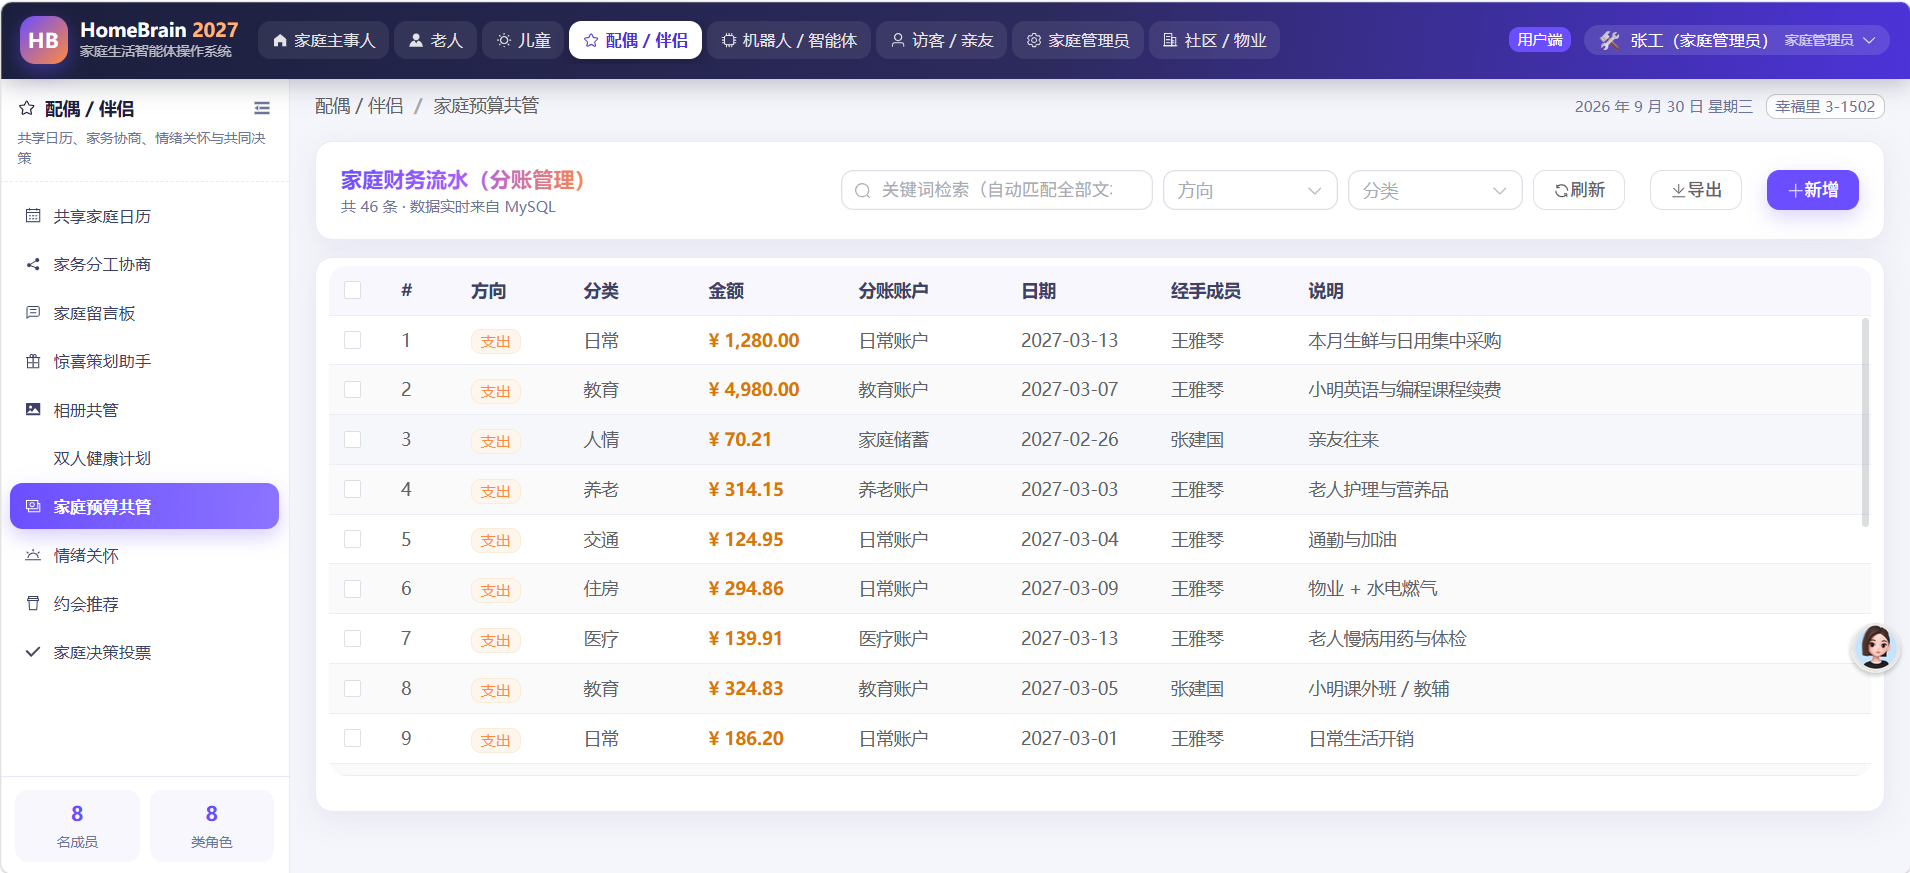Click message icon beside 家庭留言板
This screenshot has width=1910, height=873.
[33, 313]
